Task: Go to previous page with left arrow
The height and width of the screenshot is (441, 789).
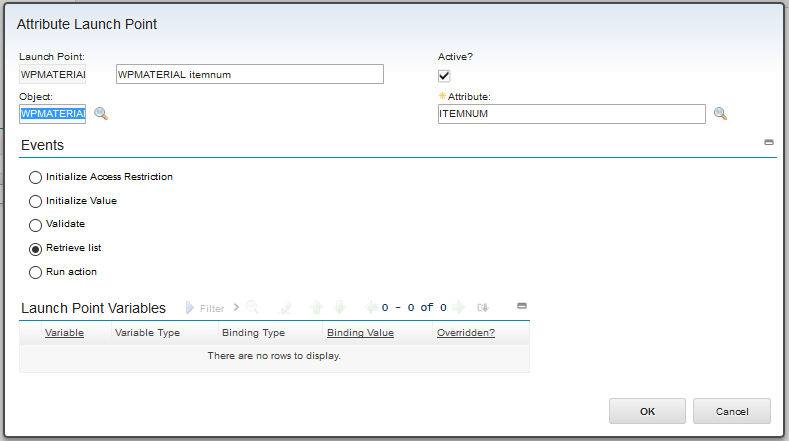Action: tap(371, 307)
